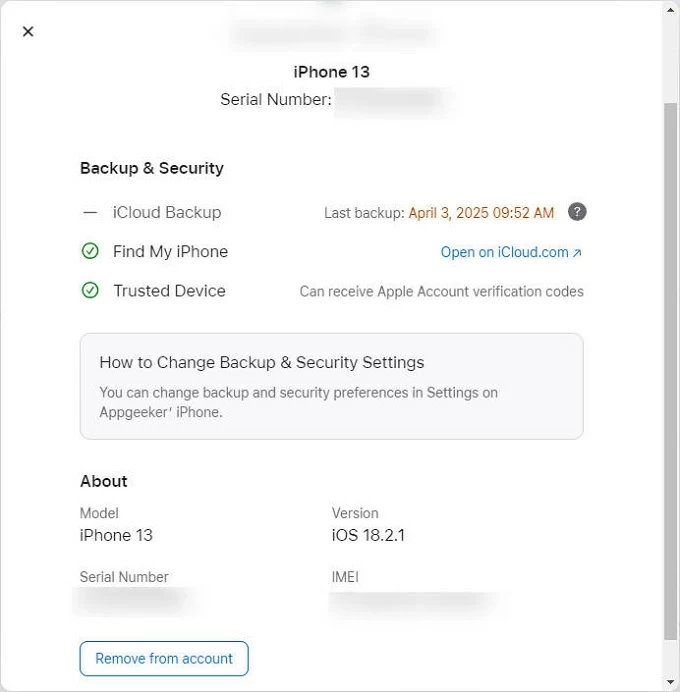Click the green checkmark beside Trusted Device

click(x=90, y=291)
